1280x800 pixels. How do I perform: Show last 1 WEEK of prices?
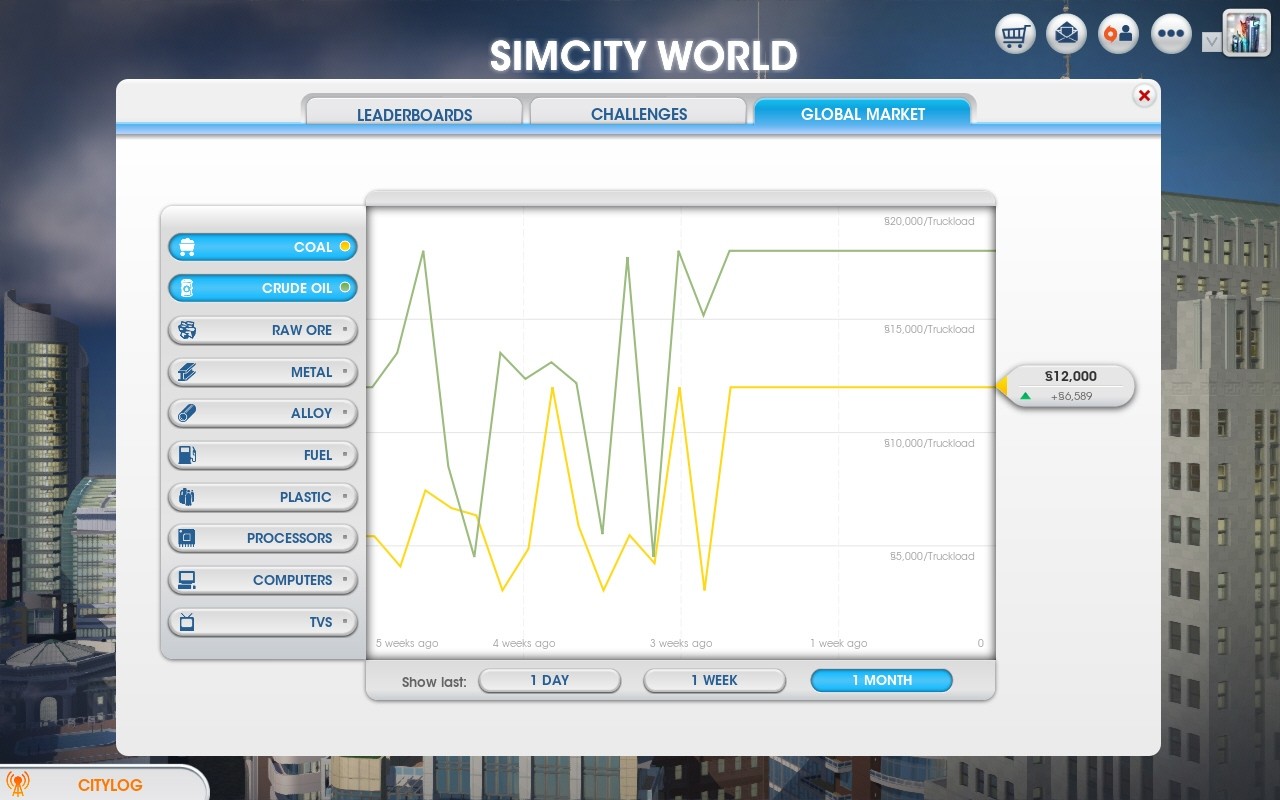[x=714, y=680]
